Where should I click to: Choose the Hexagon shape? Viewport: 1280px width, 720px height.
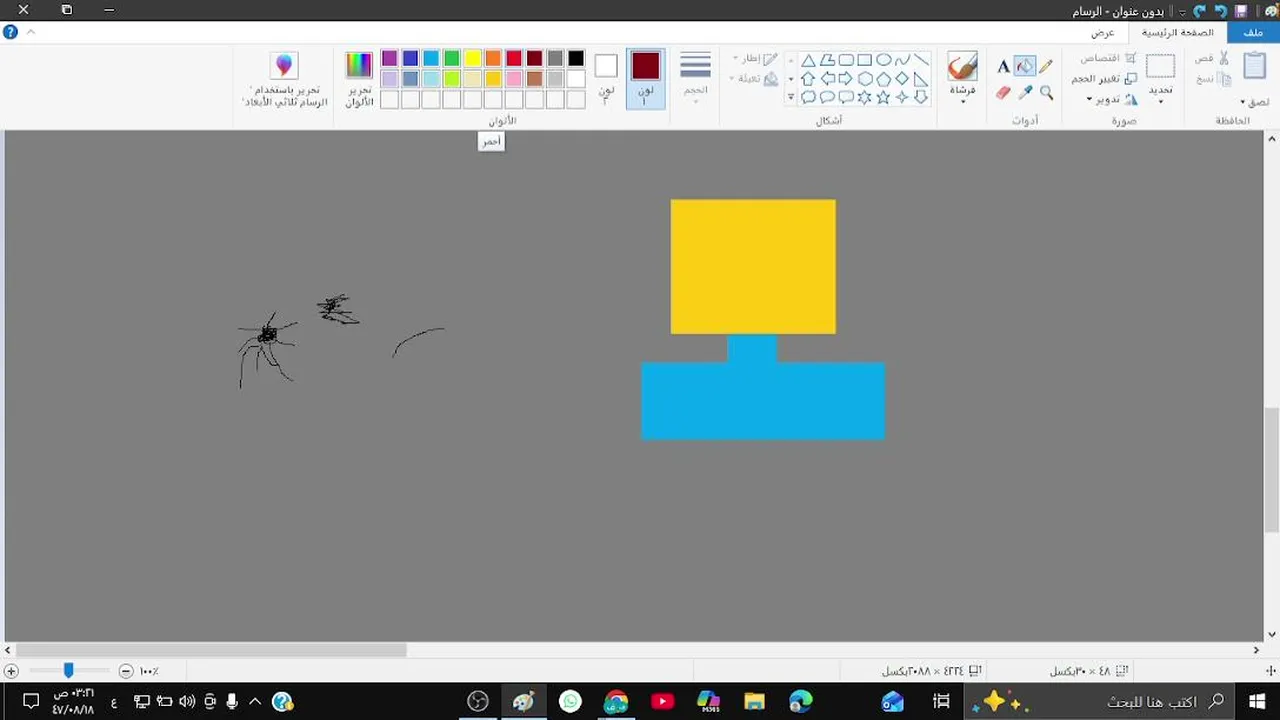coord(865,79)
